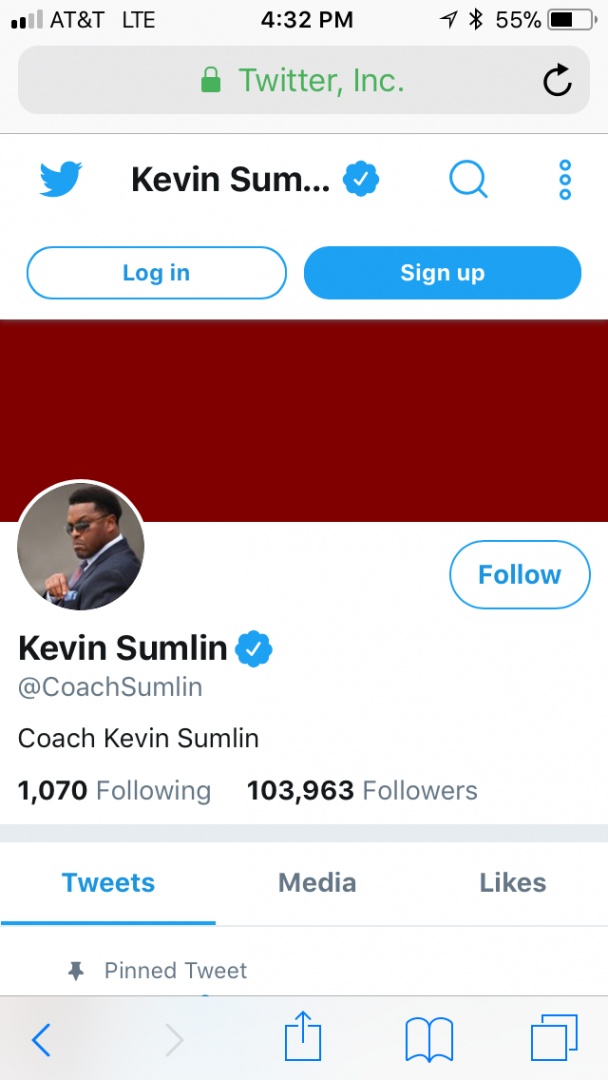The image size is (608, 1080).
Task: Switch to the Likes tab
Action: point(512,883)
